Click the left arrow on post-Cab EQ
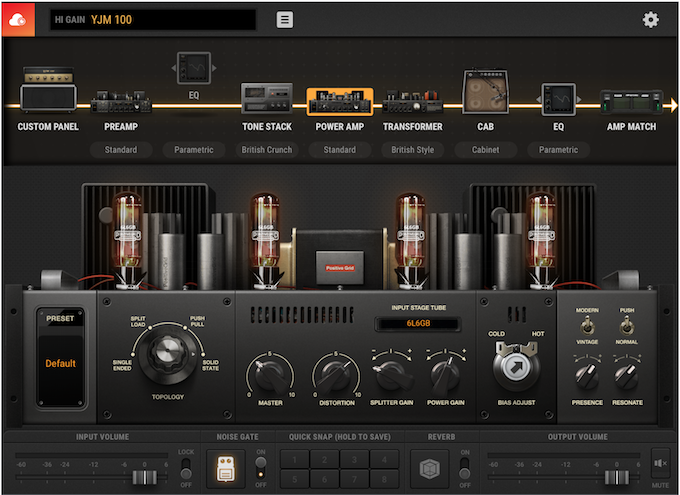Viewport: 680px width, 495px height. pos(539,100)
